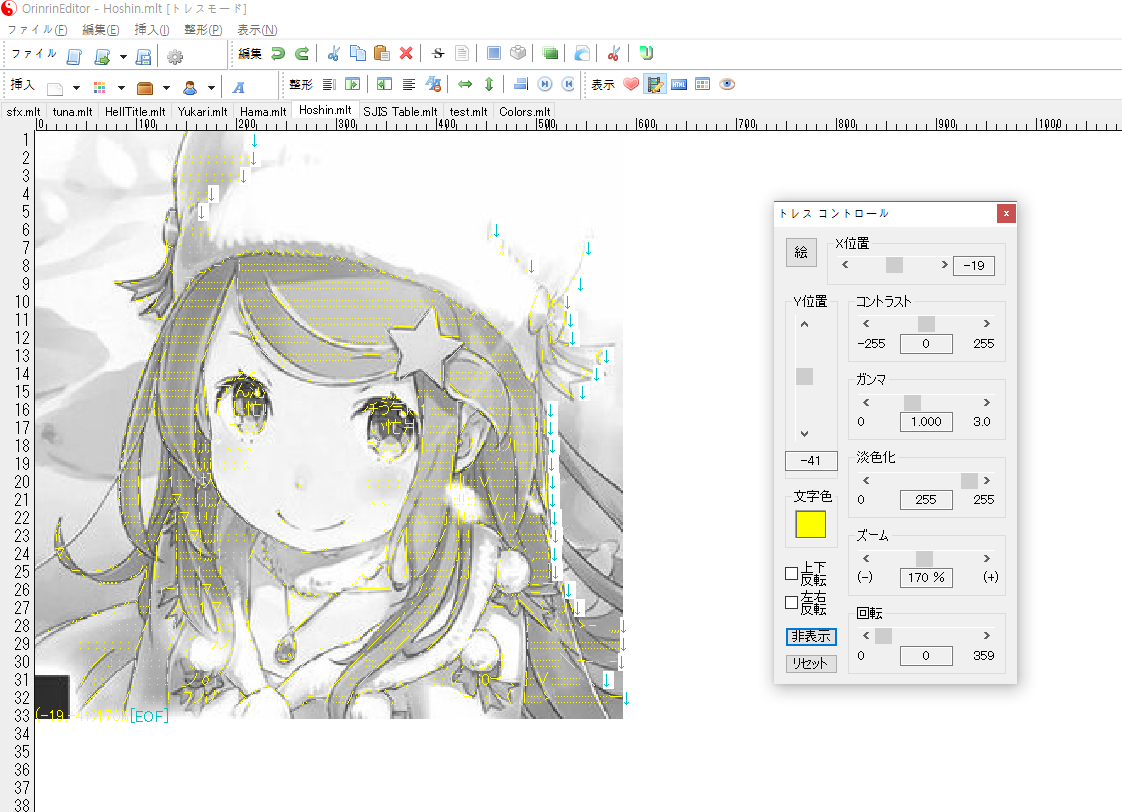Screen dimensions: 1122x812
Task: Click the yellow 文字色 color swatch
Action: (810, 524)
